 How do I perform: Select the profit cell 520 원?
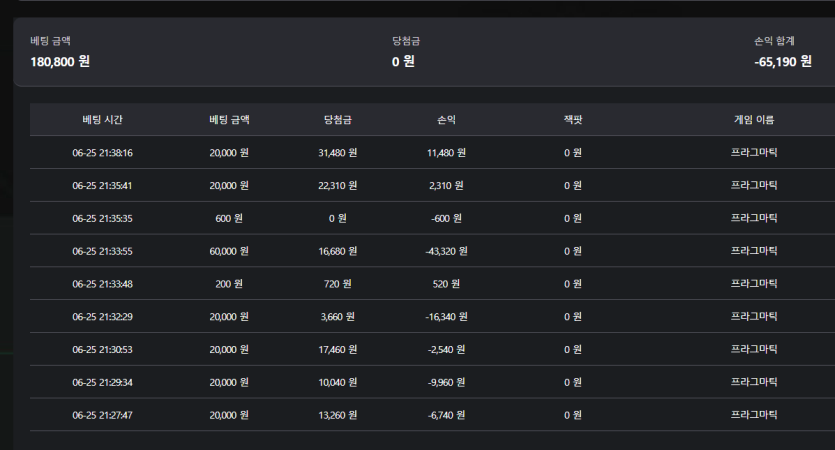446,284
